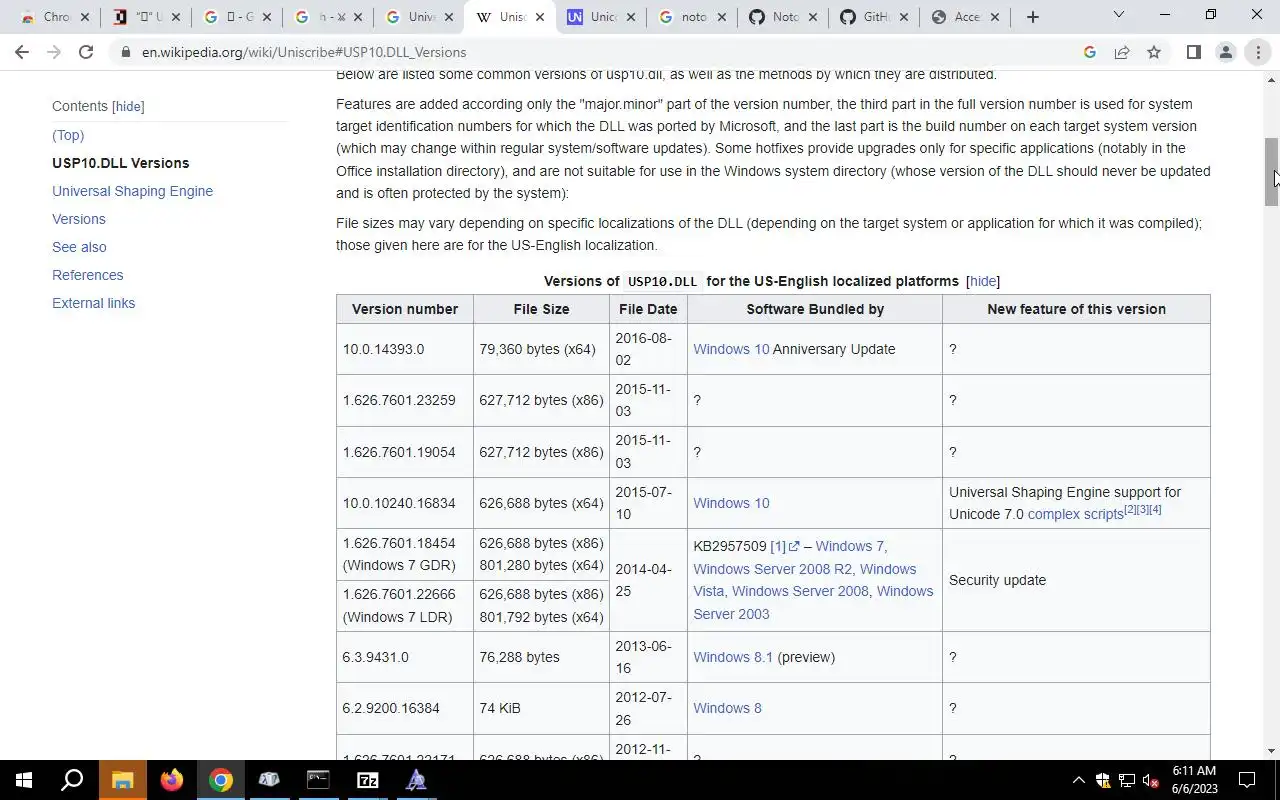Close the Acce tab
The width and height of the screenshot is (1280, 800).
point(995,17)
